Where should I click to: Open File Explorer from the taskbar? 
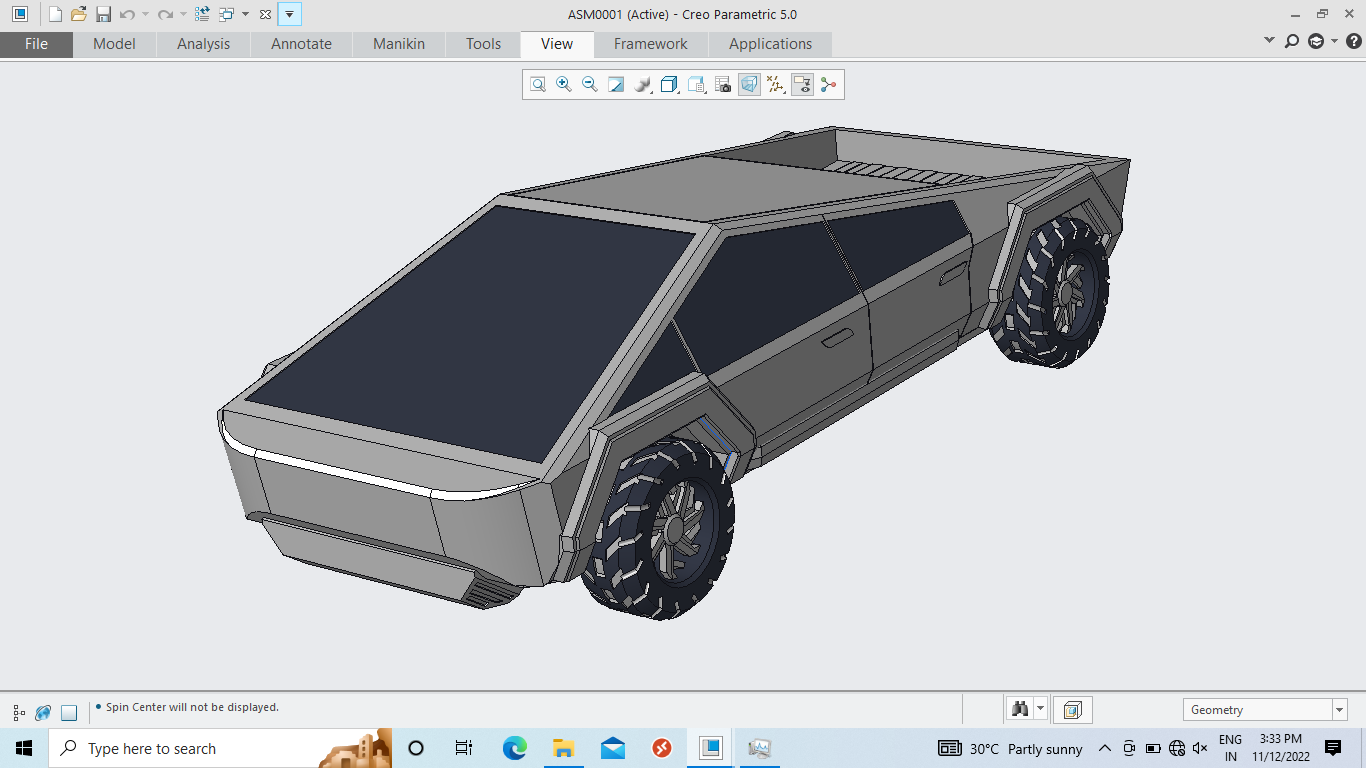point(563,748)
